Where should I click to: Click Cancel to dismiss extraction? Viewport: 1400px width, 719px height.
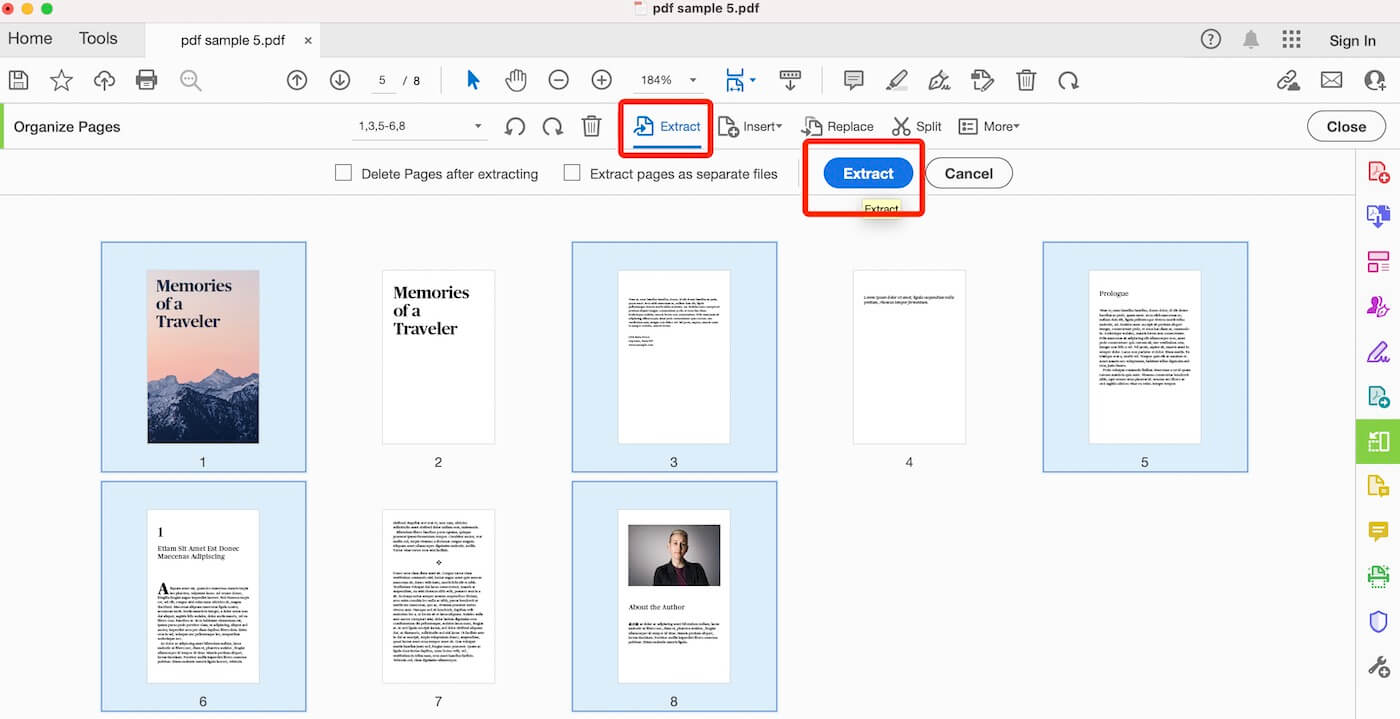(968, 172)
